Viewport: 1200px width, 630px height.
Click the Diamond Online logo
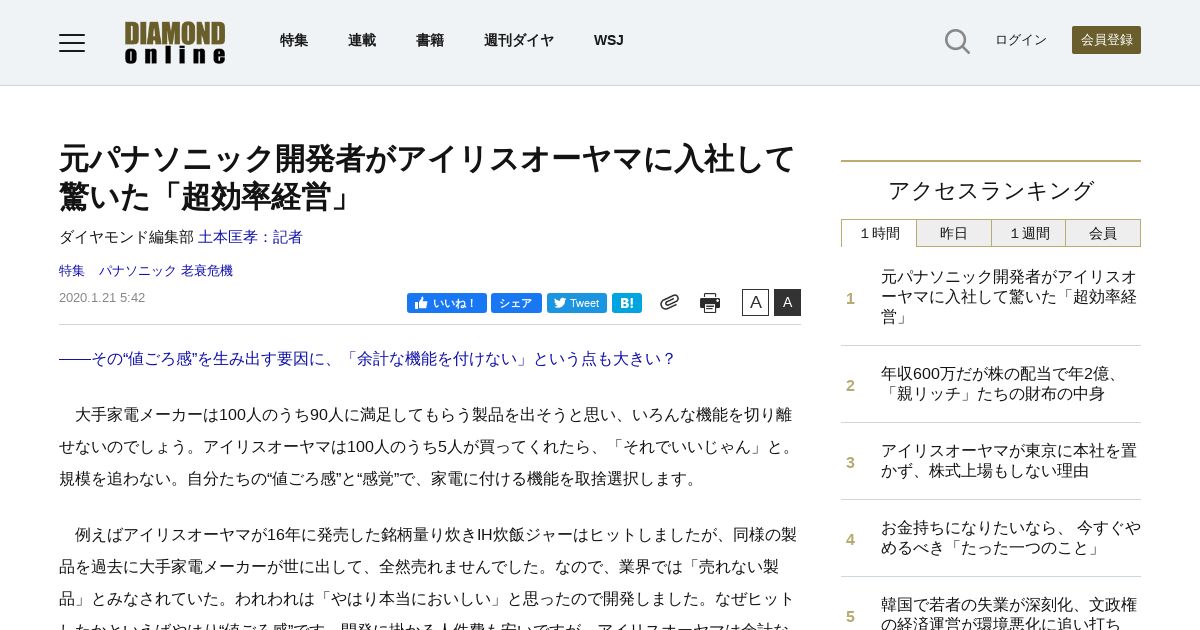pos(175,43)
